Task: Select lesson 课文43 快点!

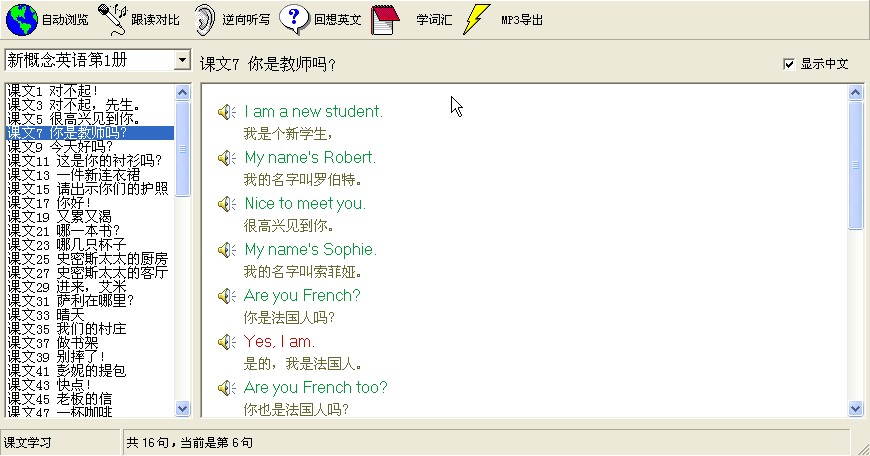Action: (90, 384)
